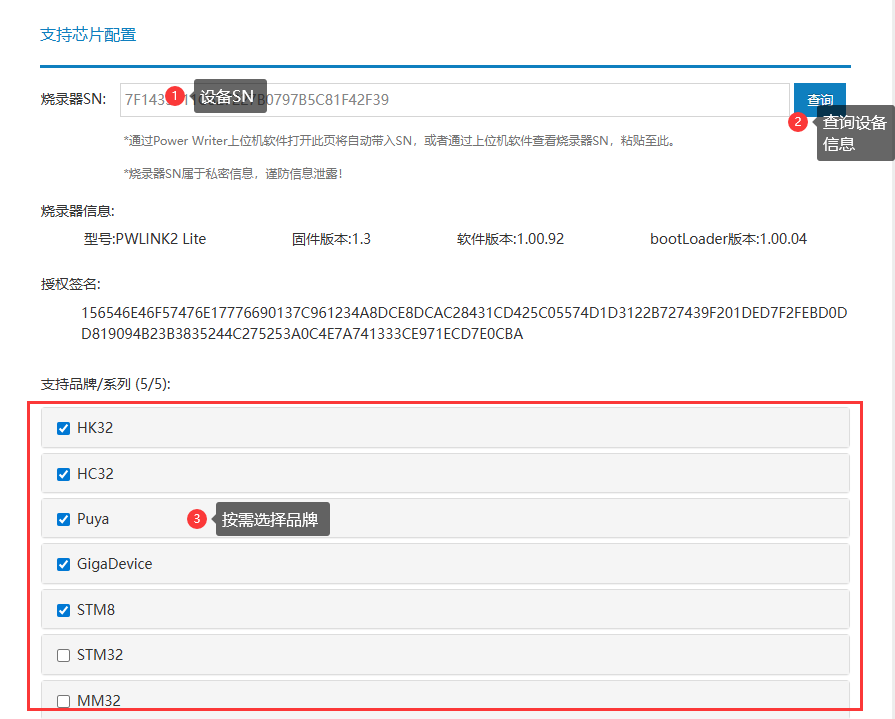This screenshot has width=895, height=719.
Task: Click the 型号:PWLINK2 Lite text
Action: pos(145,239)
